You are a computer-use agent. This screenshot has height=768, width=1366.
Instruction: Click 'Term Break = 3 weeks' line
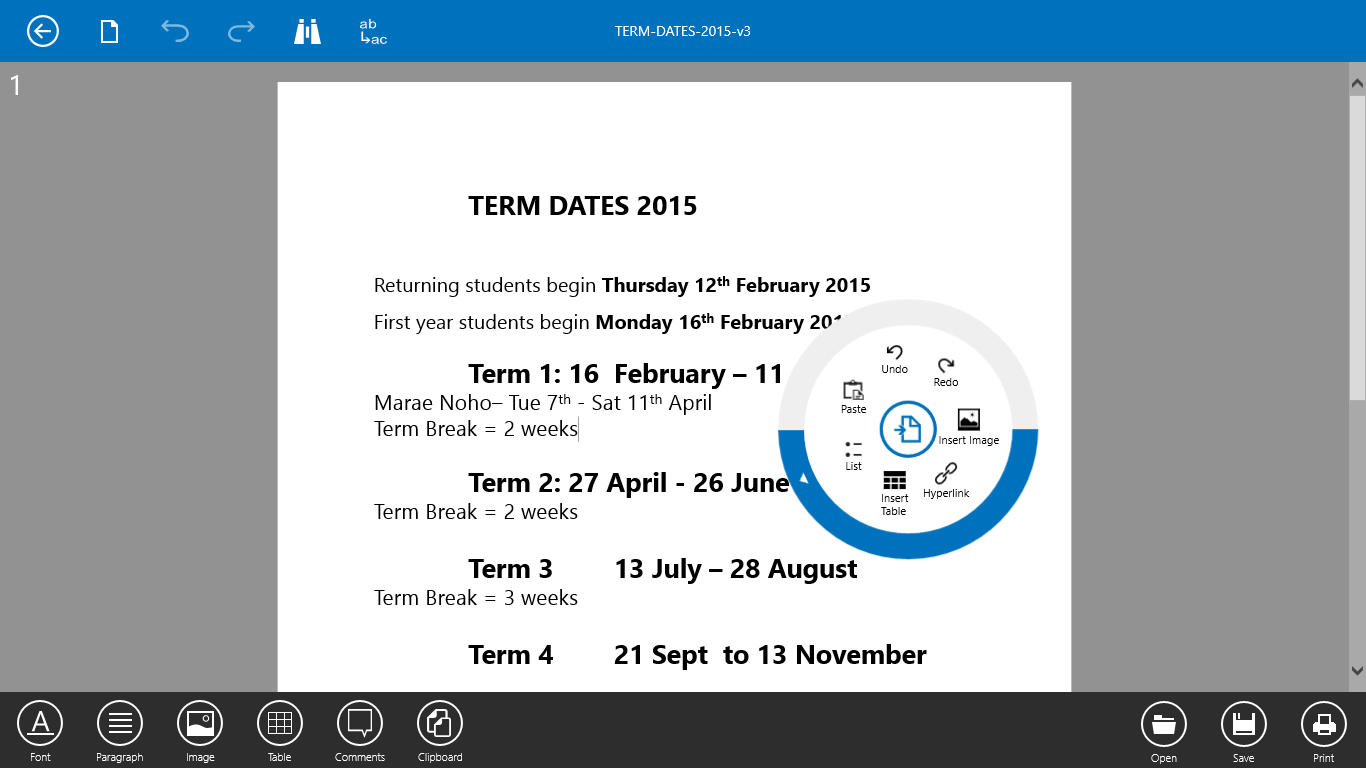(476, 598)
